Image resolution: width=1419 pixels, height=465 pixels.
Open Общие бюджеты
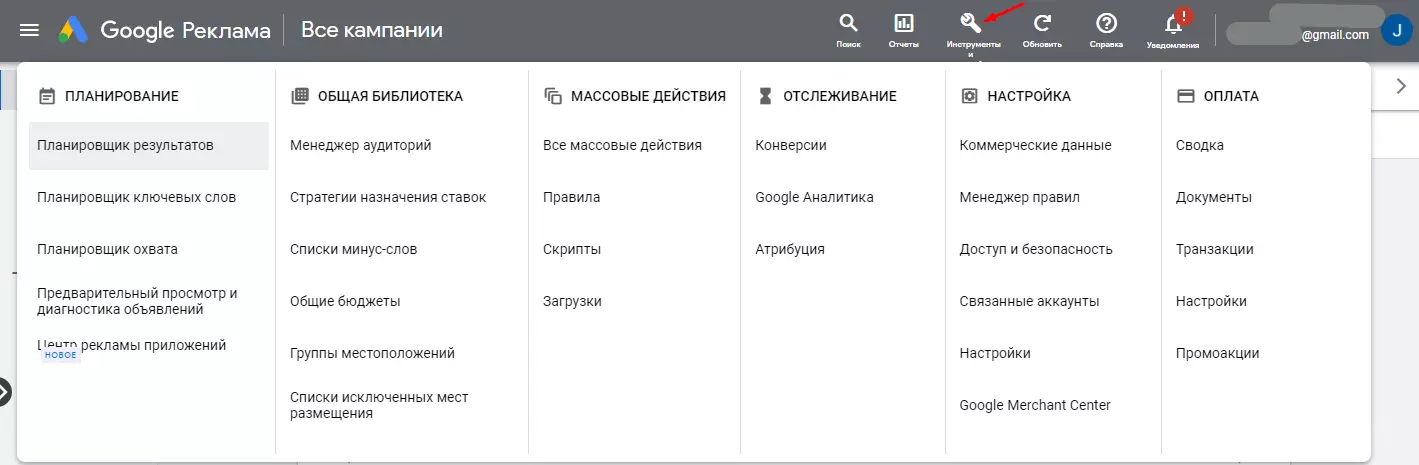coord(345,301)
